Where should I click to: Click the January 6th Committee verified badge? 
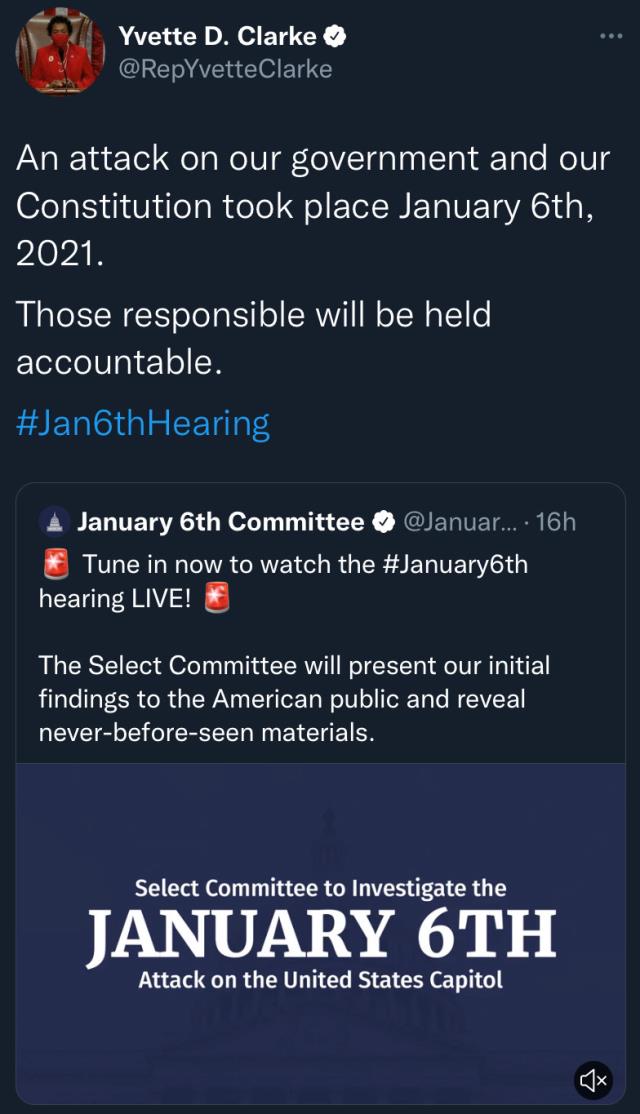coord(382,522)
